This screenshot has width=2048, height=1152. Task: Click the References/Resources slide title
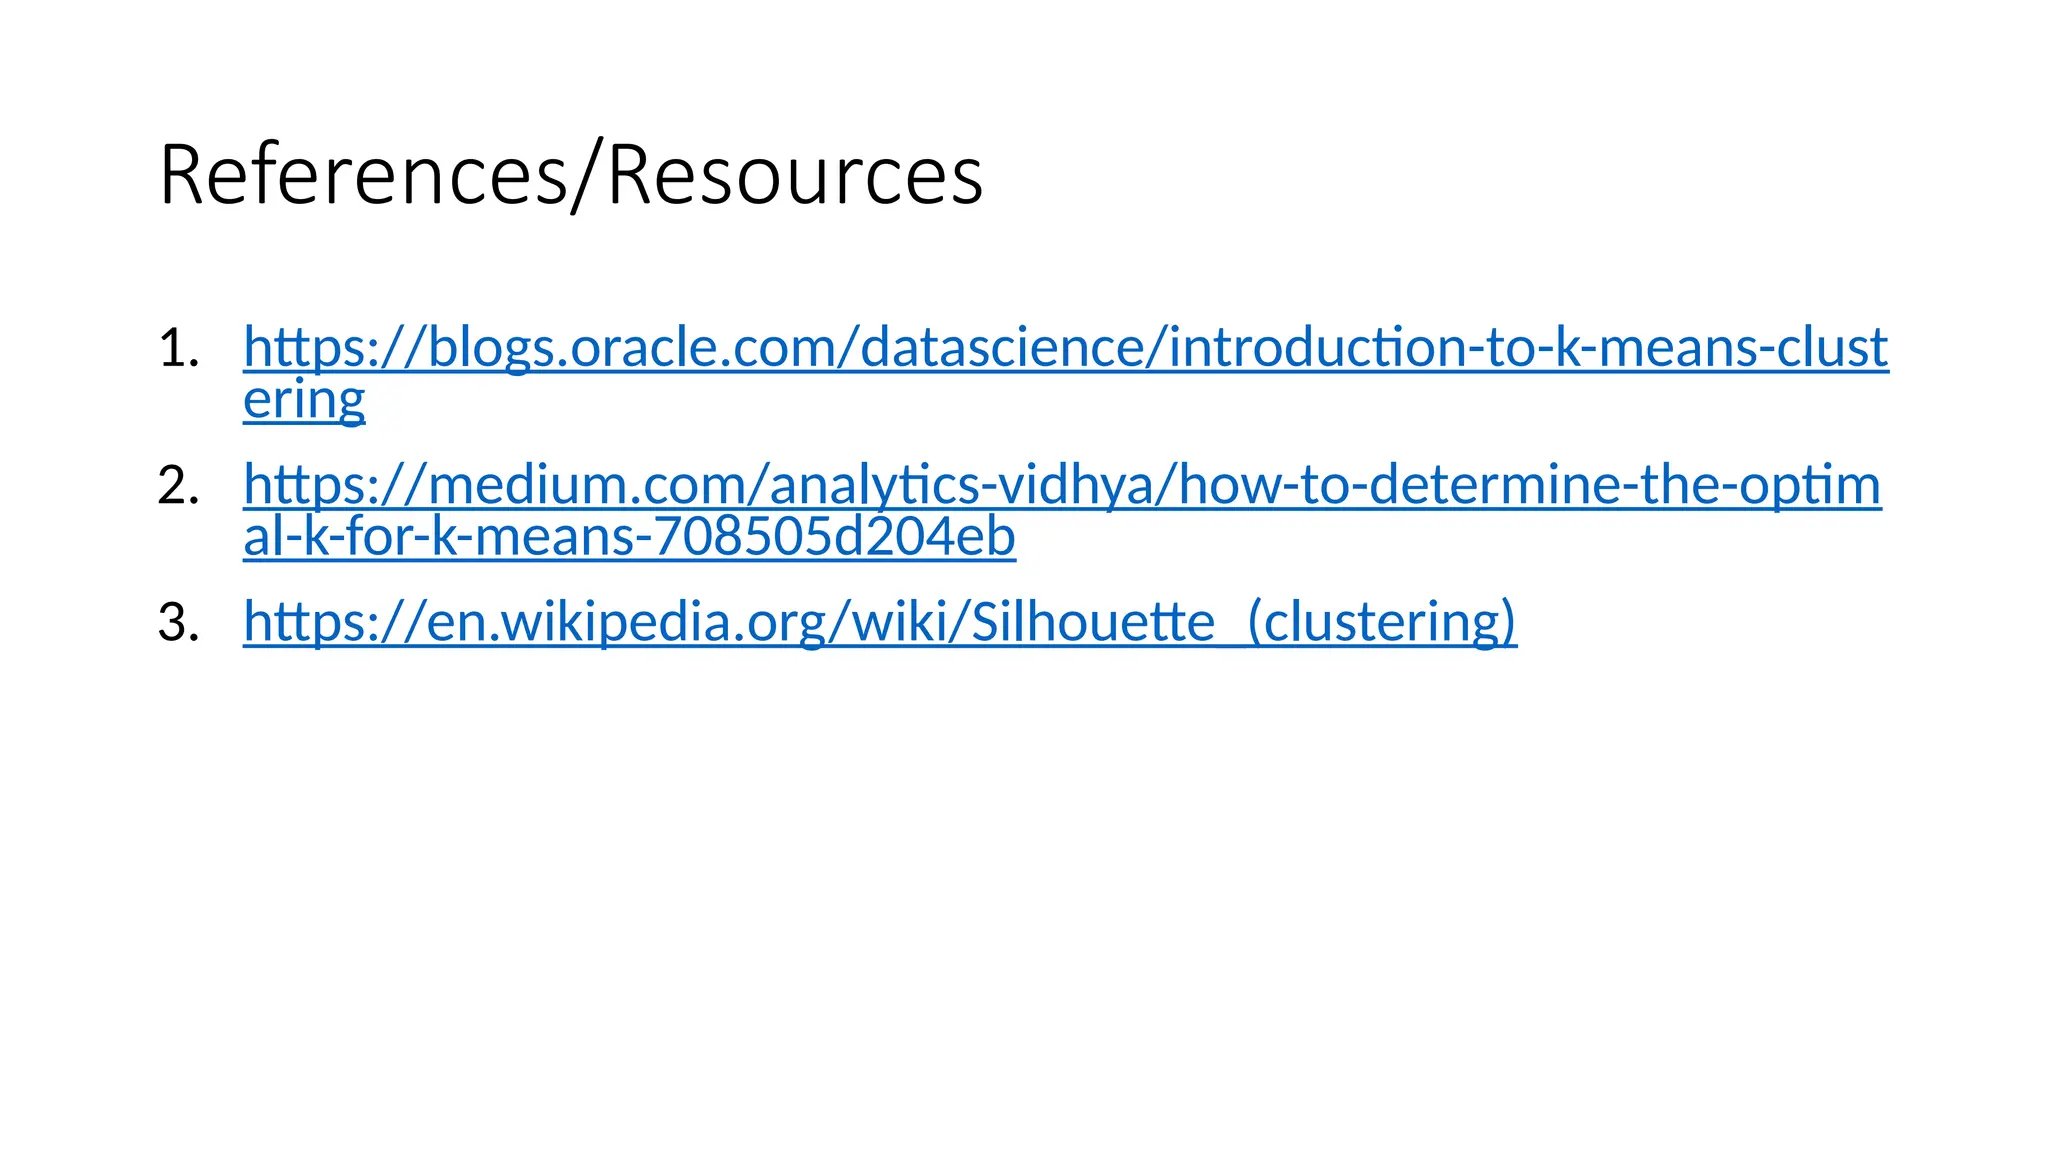click(571, 175)
